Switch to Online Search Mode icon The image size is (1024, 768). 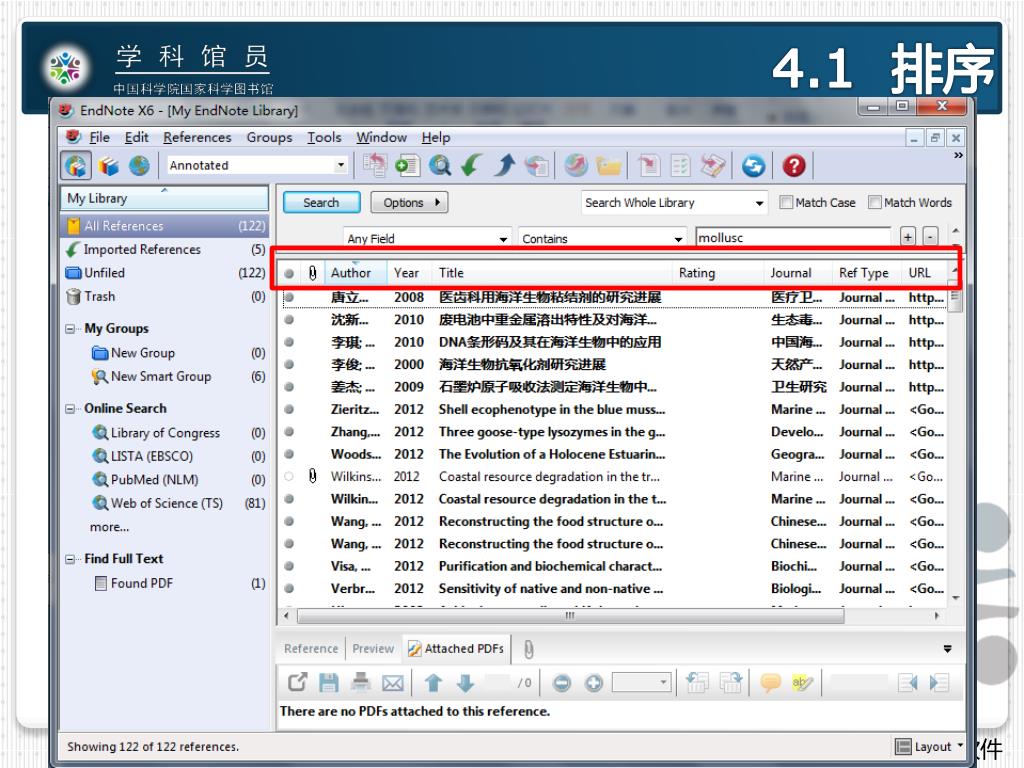139,166
